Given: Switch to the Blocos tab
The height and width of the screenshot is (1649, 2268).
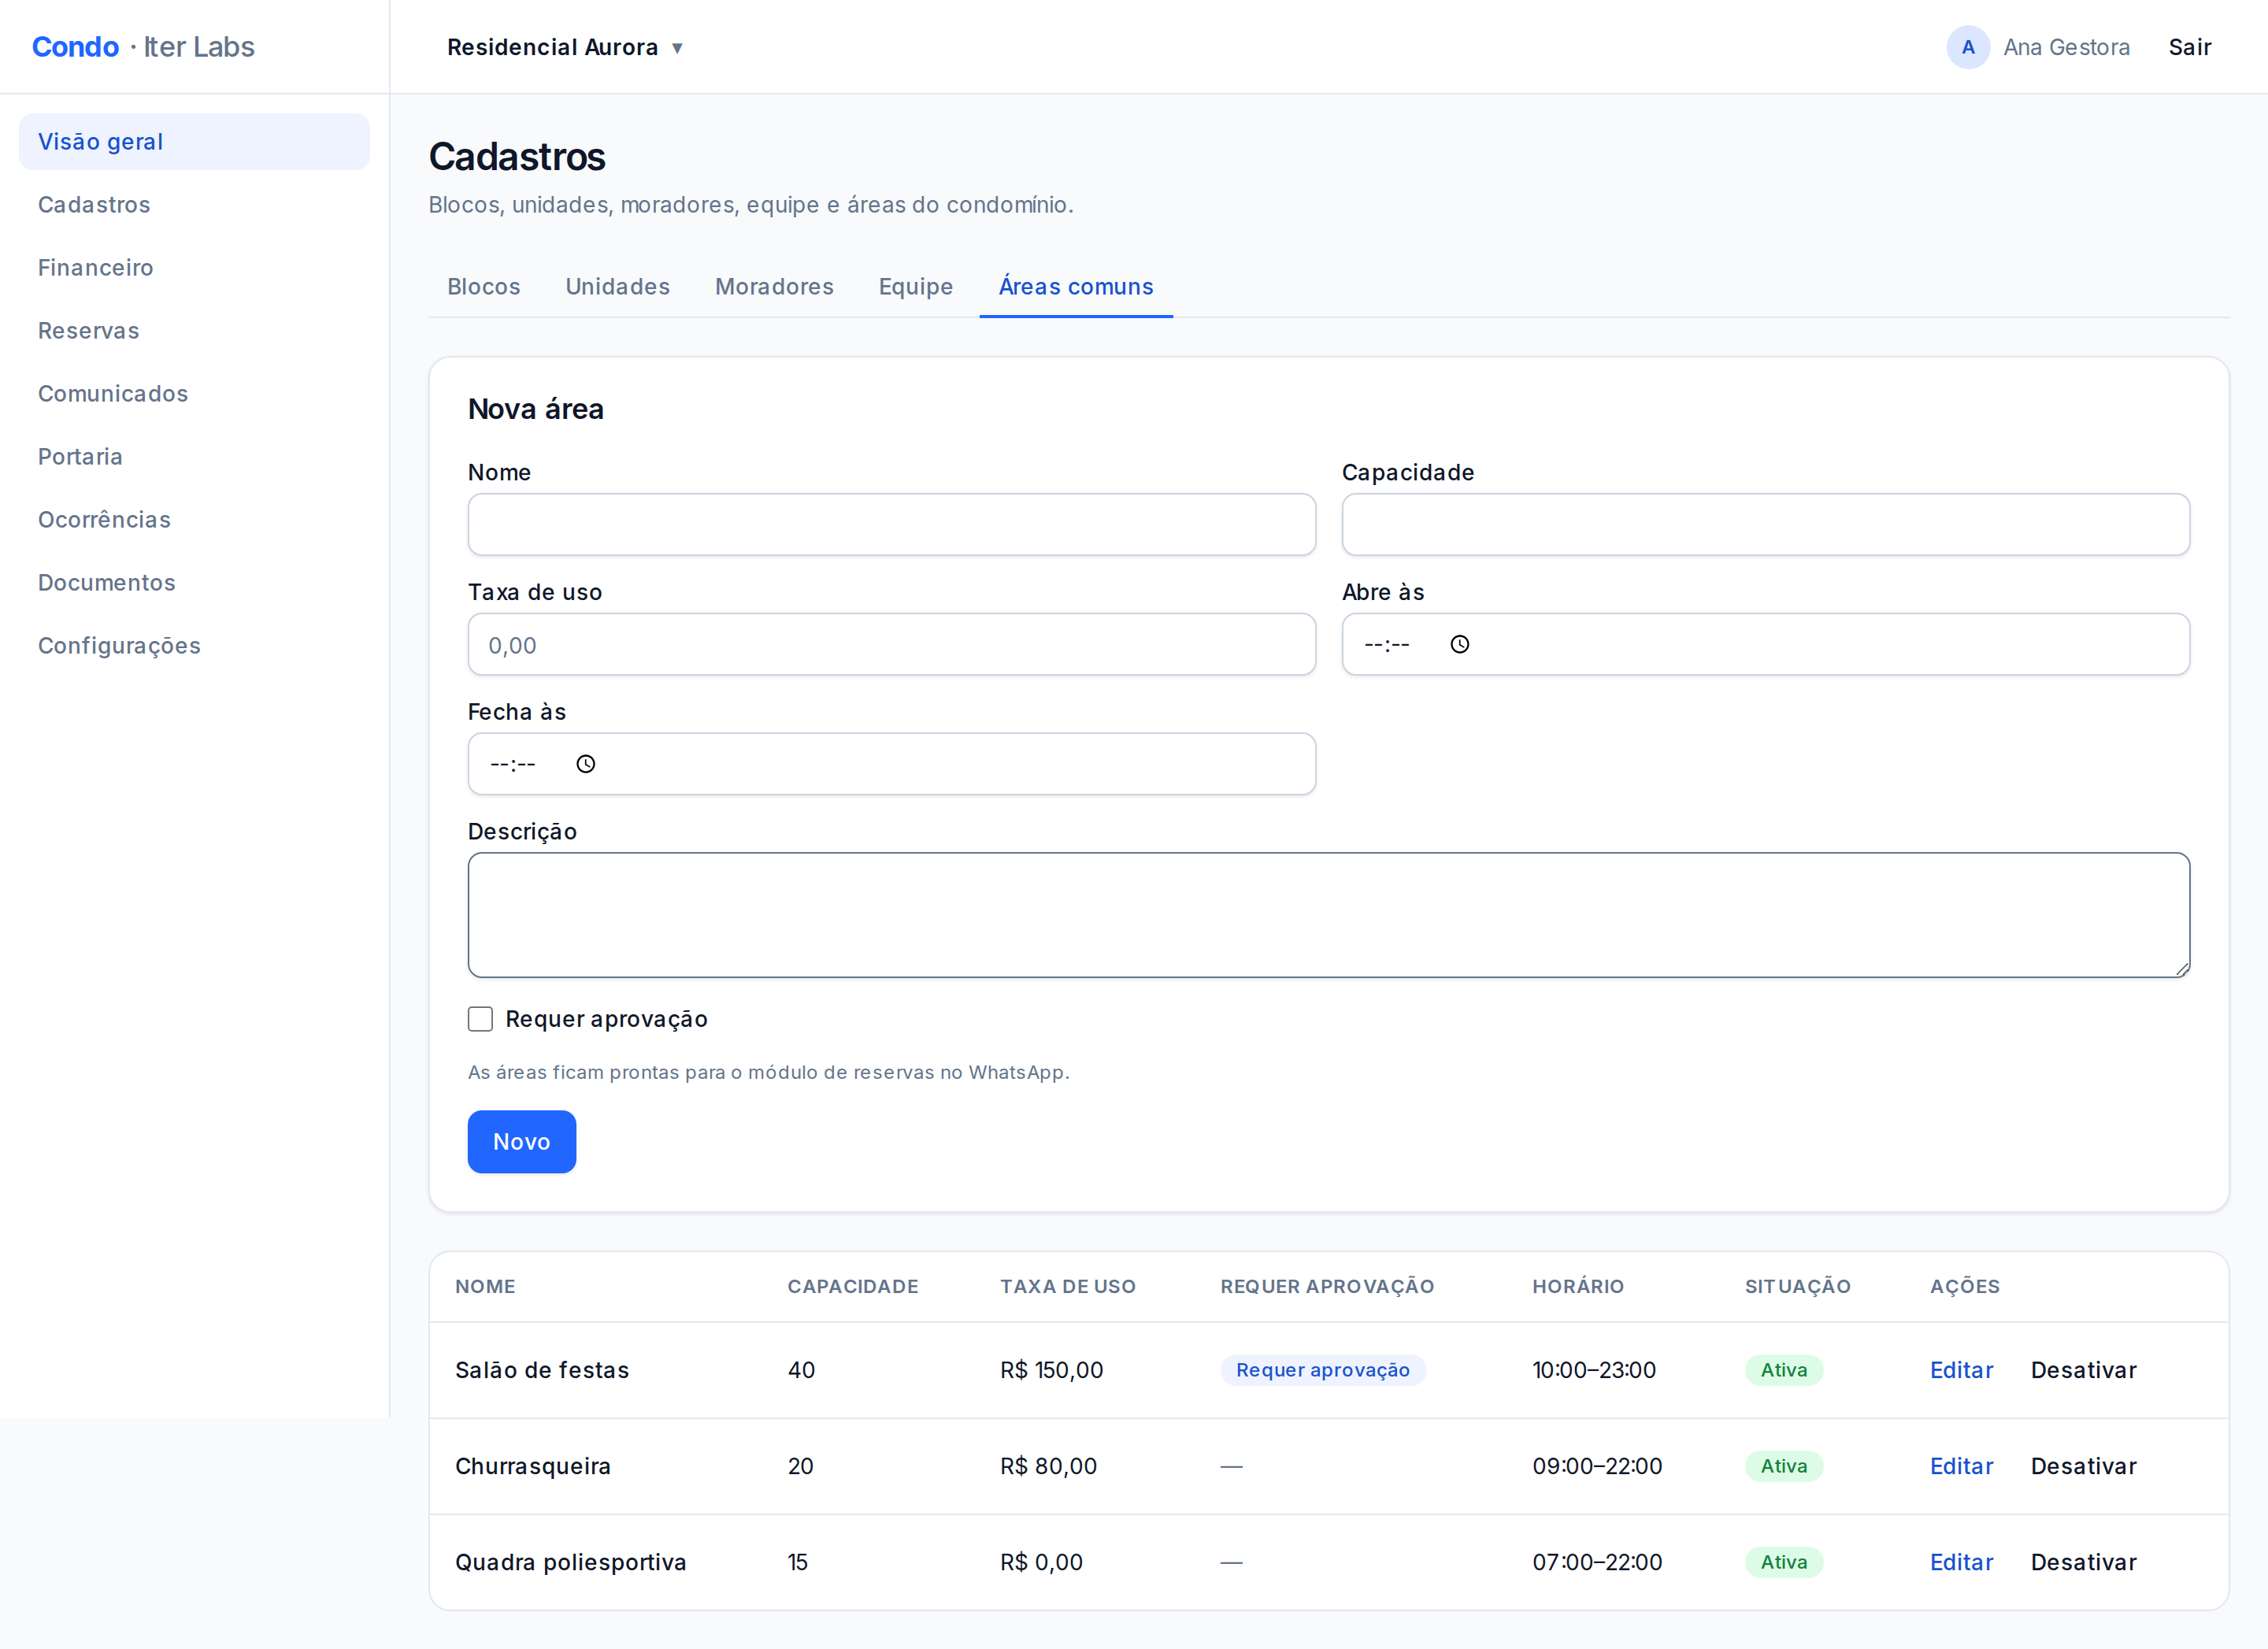Looking at the screenshot, I should (x=484, y=287).
